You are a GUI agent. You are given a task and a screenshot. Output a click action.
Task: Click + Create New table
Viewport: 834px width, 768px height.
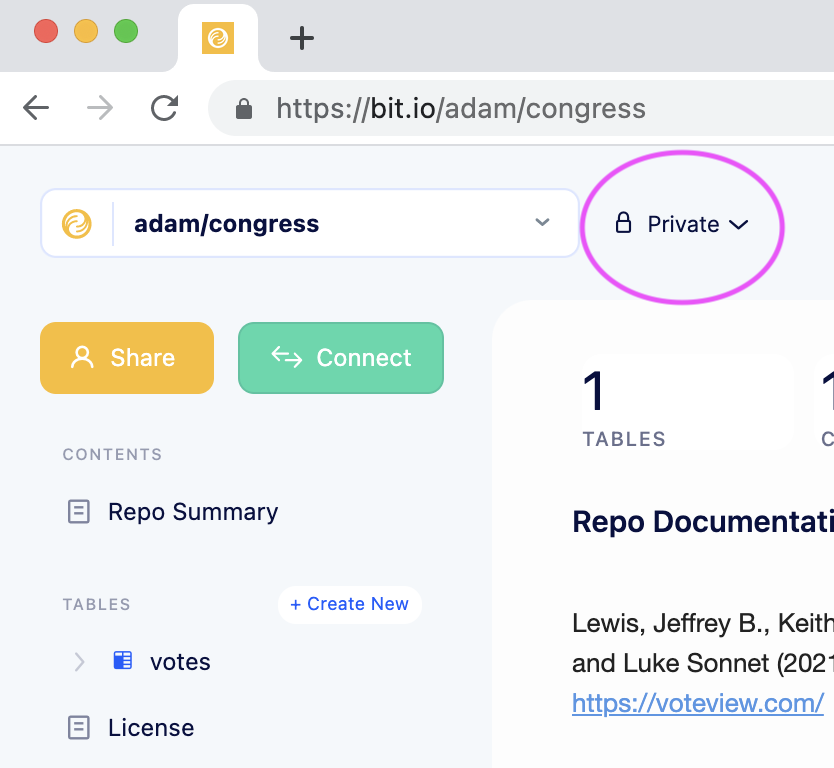pos(349,604)
